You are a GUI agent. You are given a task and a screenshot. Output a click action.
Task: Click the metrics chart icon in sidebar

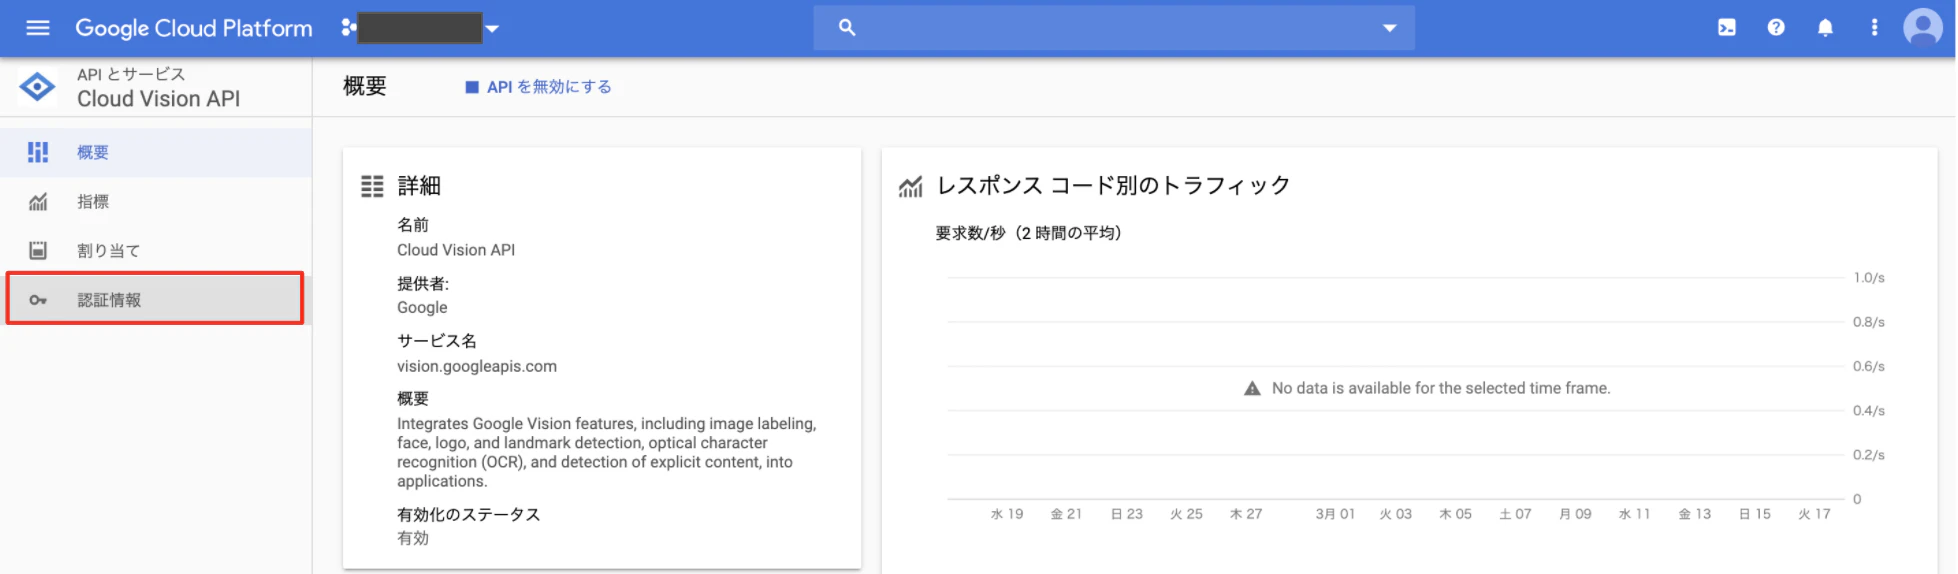[x=38, y=202]
